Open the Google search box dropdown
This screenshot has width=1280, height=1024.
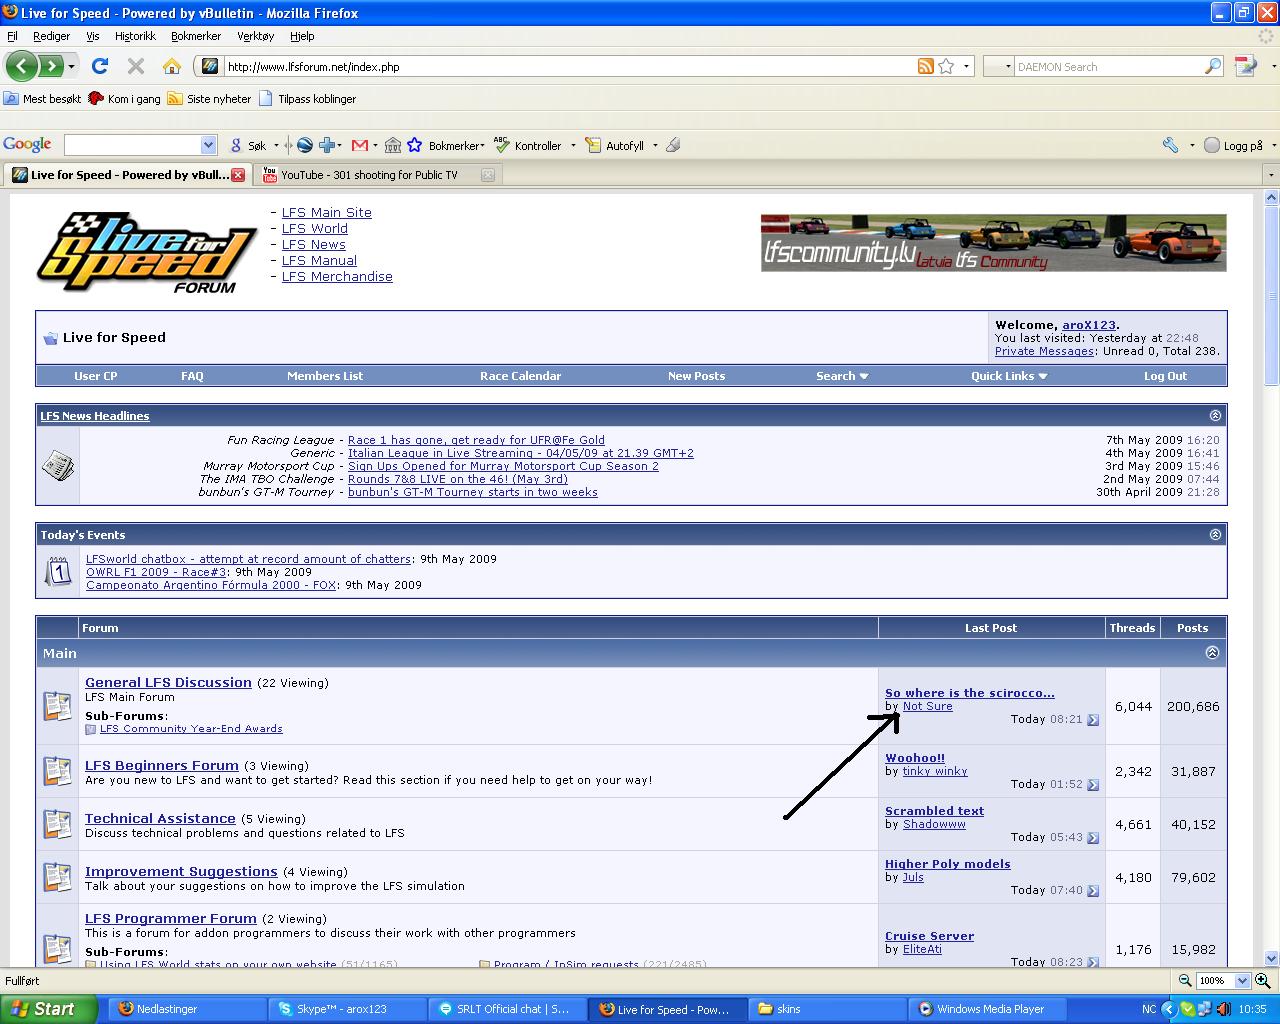click(x=208, y=145)
